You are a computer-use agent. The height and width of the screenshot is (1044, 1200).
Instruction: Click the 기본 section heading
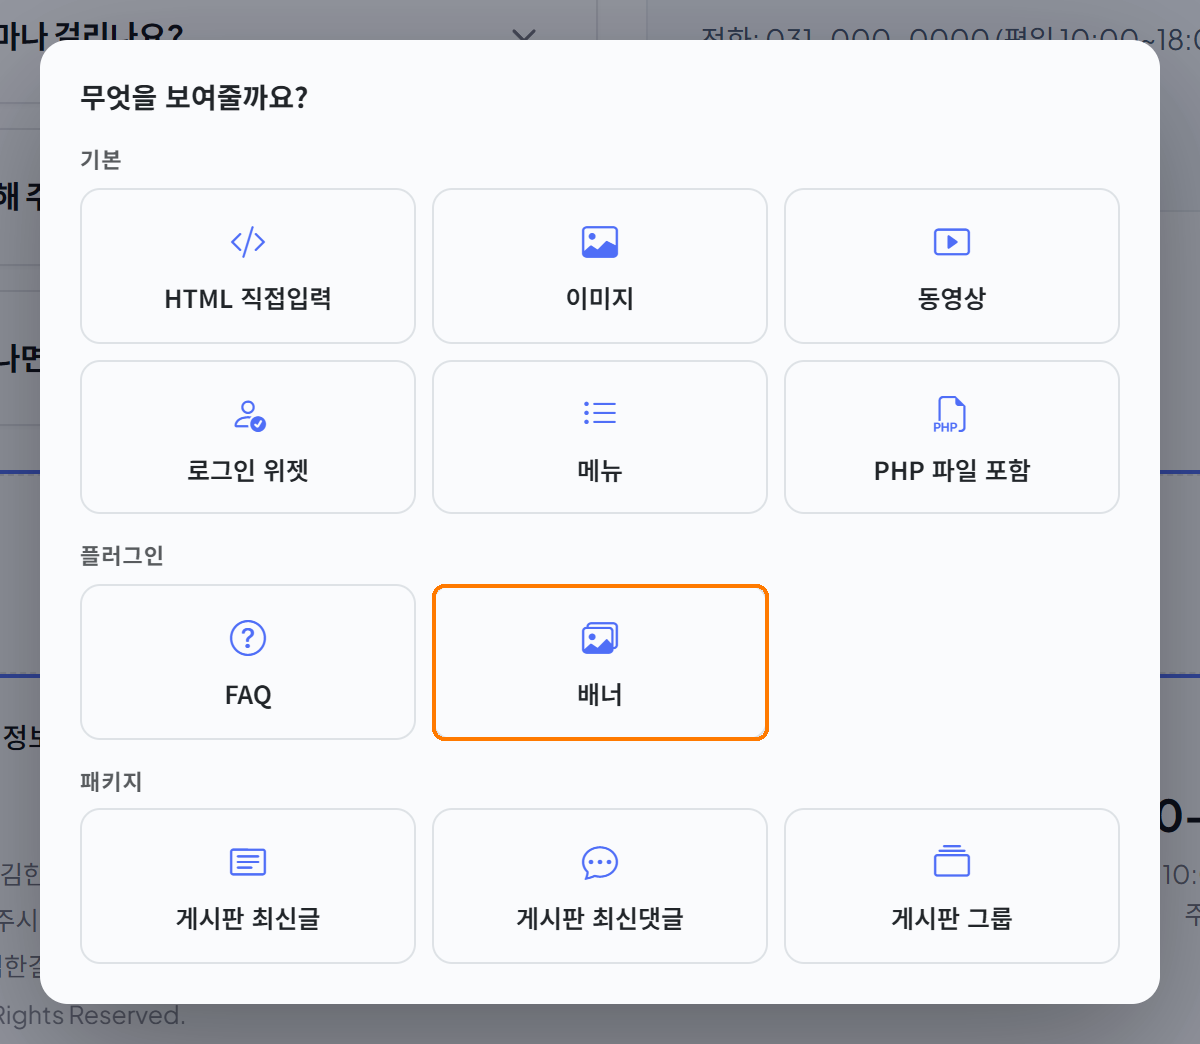pos(101,160)
